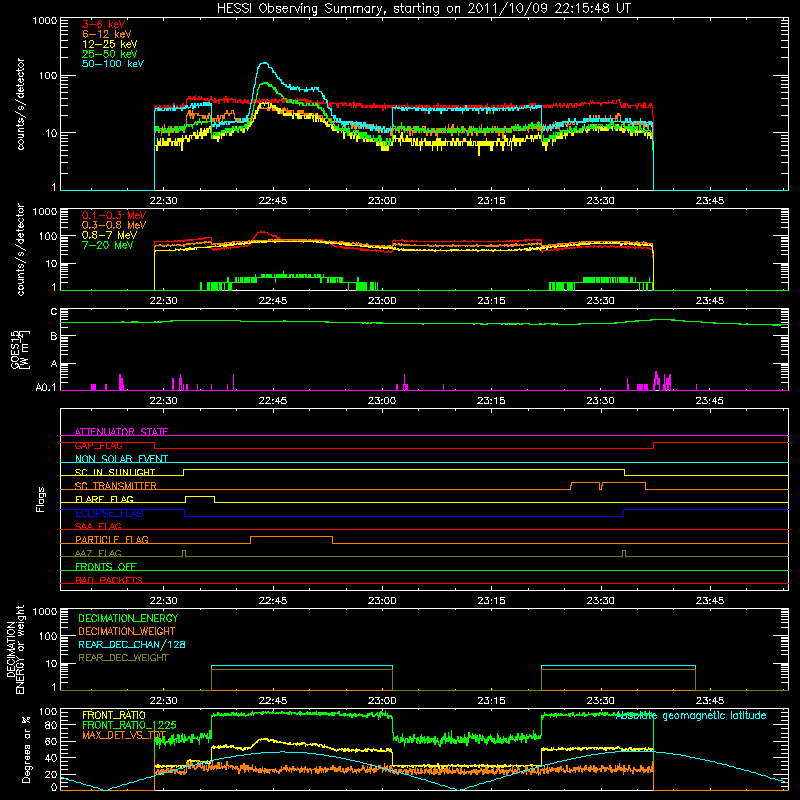Select the 50-100 keV legend label
Viewport: 800px width, 800px height.
(113, 64)
